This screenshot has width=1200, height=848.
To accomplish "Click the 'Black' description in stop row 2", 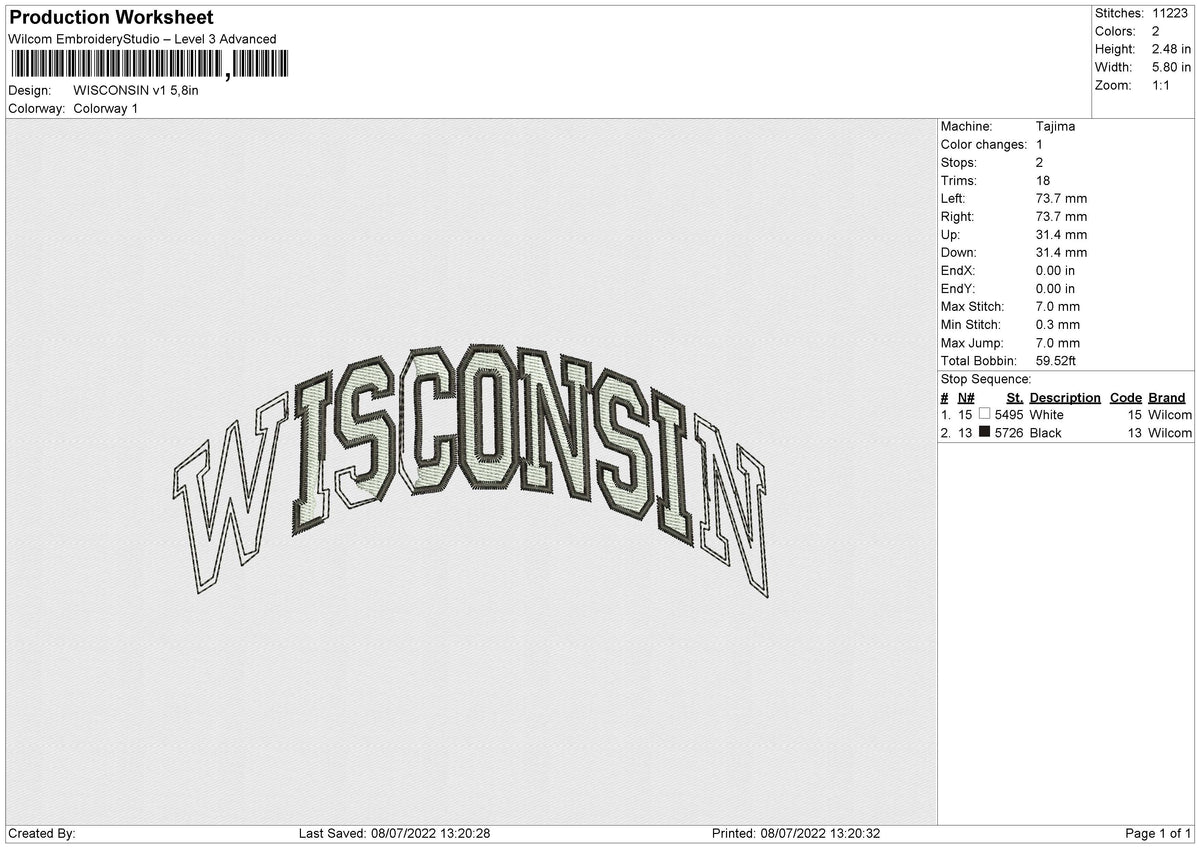I will point(1046,433).
